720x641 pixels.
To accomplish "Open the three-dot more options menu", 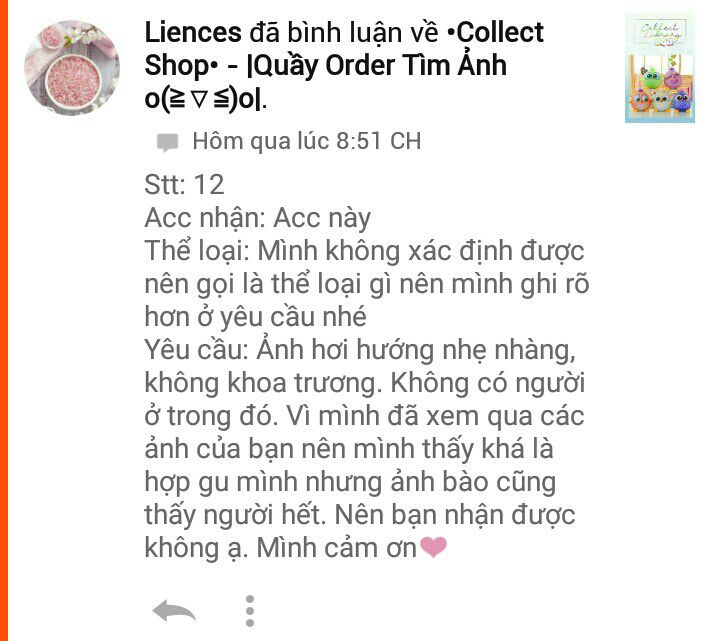I will pos(250,611).
